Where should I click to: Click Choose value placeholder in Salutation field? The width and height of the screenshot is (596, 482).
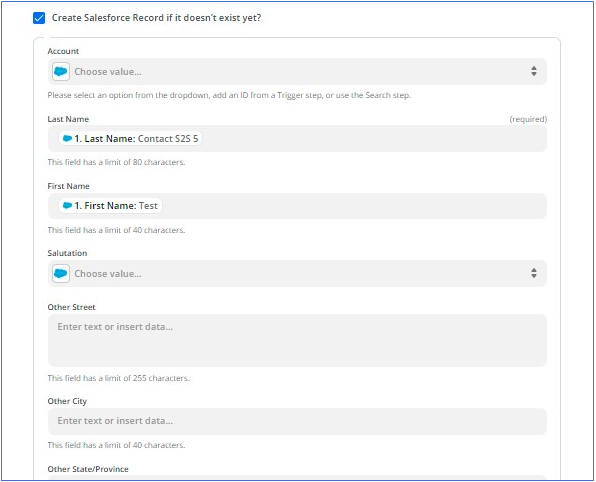(x=108, y=274)
